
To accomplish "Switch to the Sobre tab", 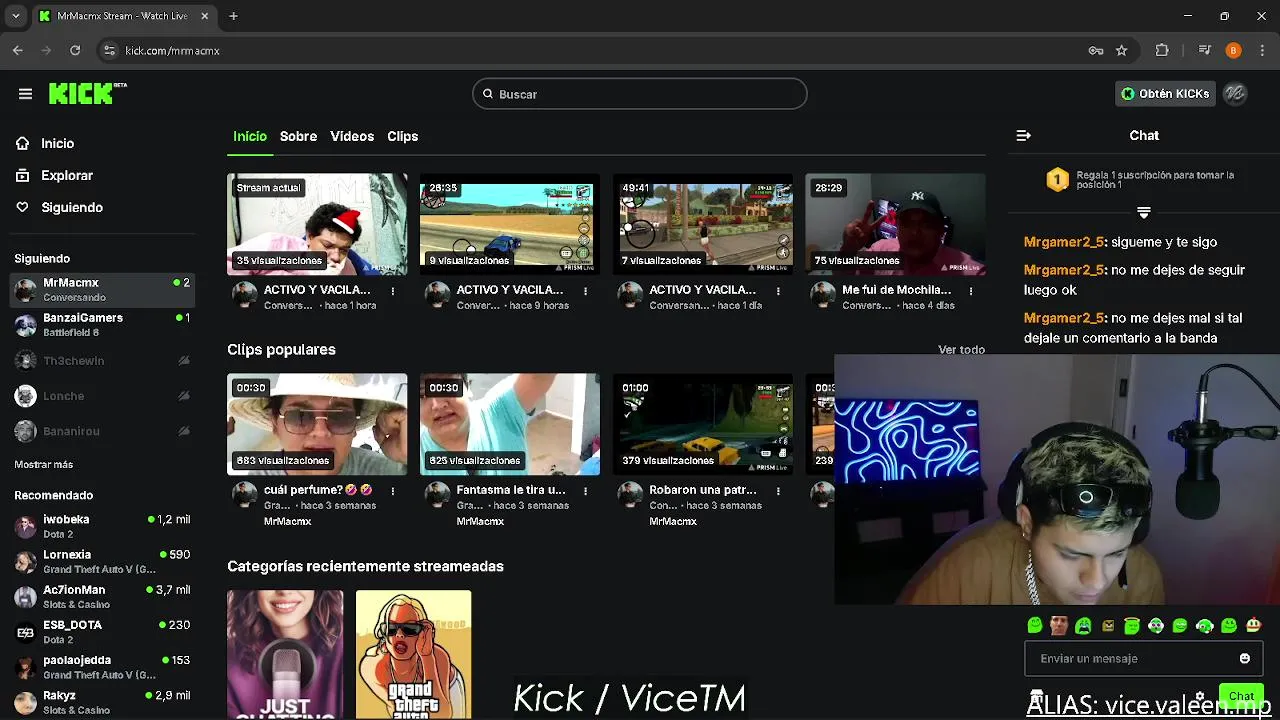I will click(x=298, y=136).
